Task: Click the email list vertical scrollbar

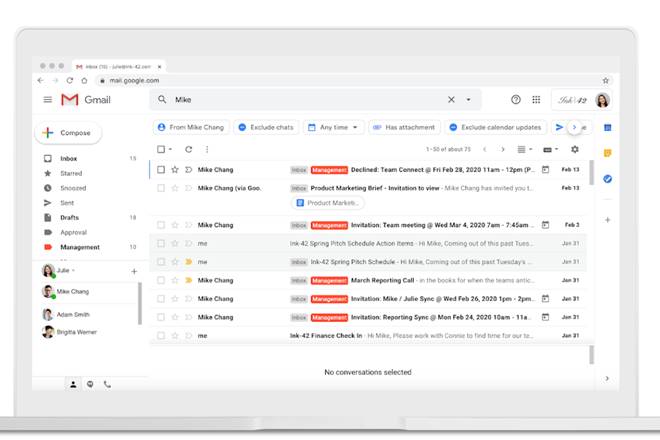Action: click(591, 174)
